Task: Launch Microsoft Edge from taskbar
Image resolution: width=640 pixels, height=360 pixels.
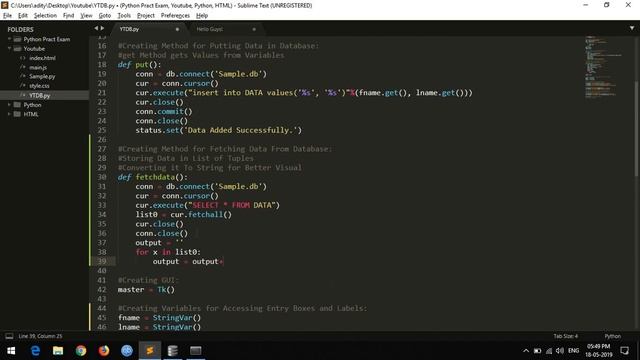Action: [x=36, y=351]
